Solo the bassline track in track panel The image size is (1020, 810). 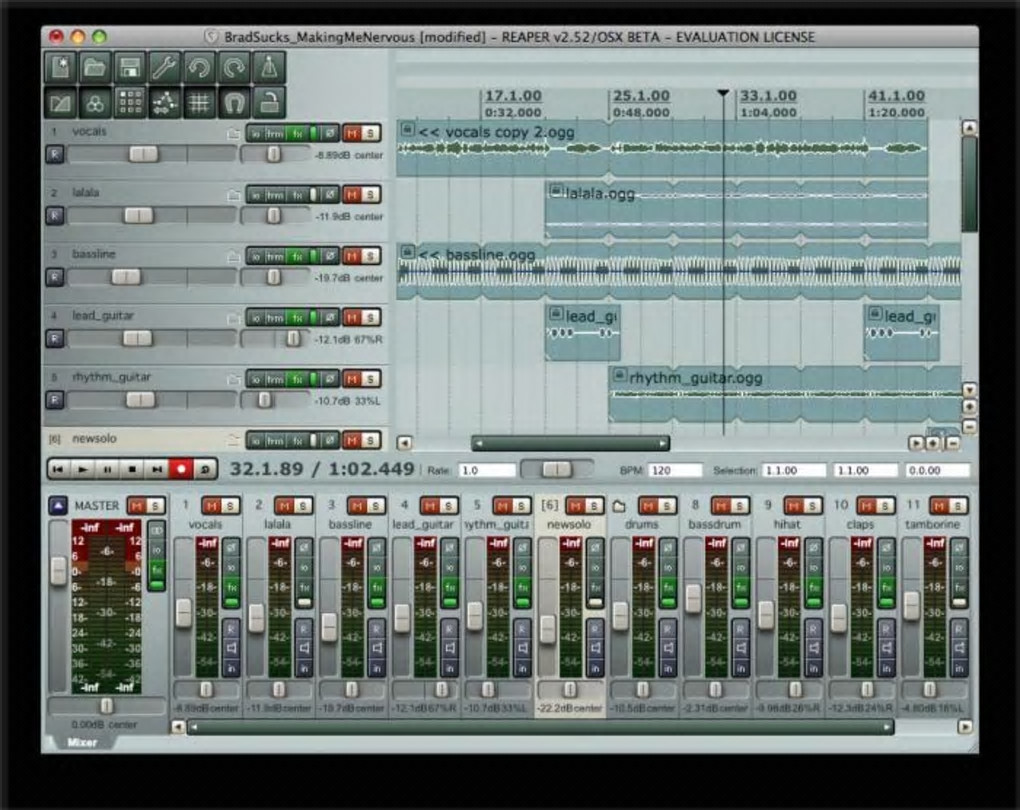point(370,256)
